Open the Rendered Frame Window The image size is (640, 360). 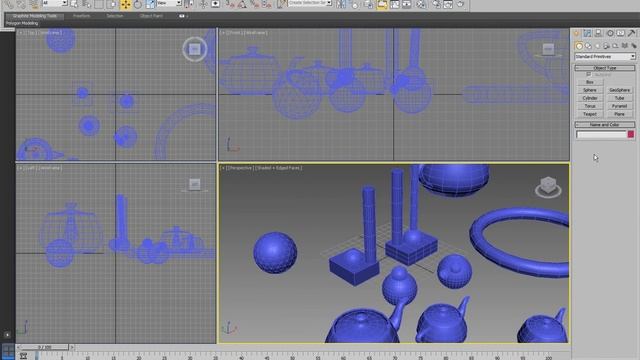tap(448, 4)
